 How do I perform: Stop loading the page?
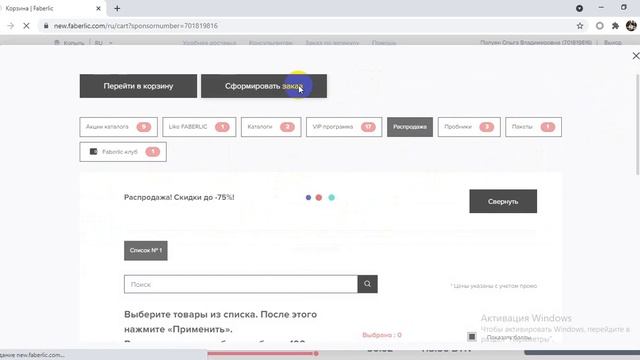coord(26,26)
